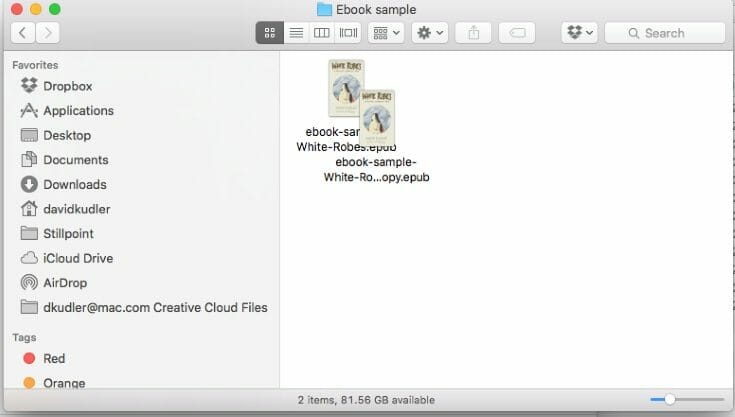735x417 pixels.
Task: Open the Dropbox toolbar dropdown
Action: 580,33
